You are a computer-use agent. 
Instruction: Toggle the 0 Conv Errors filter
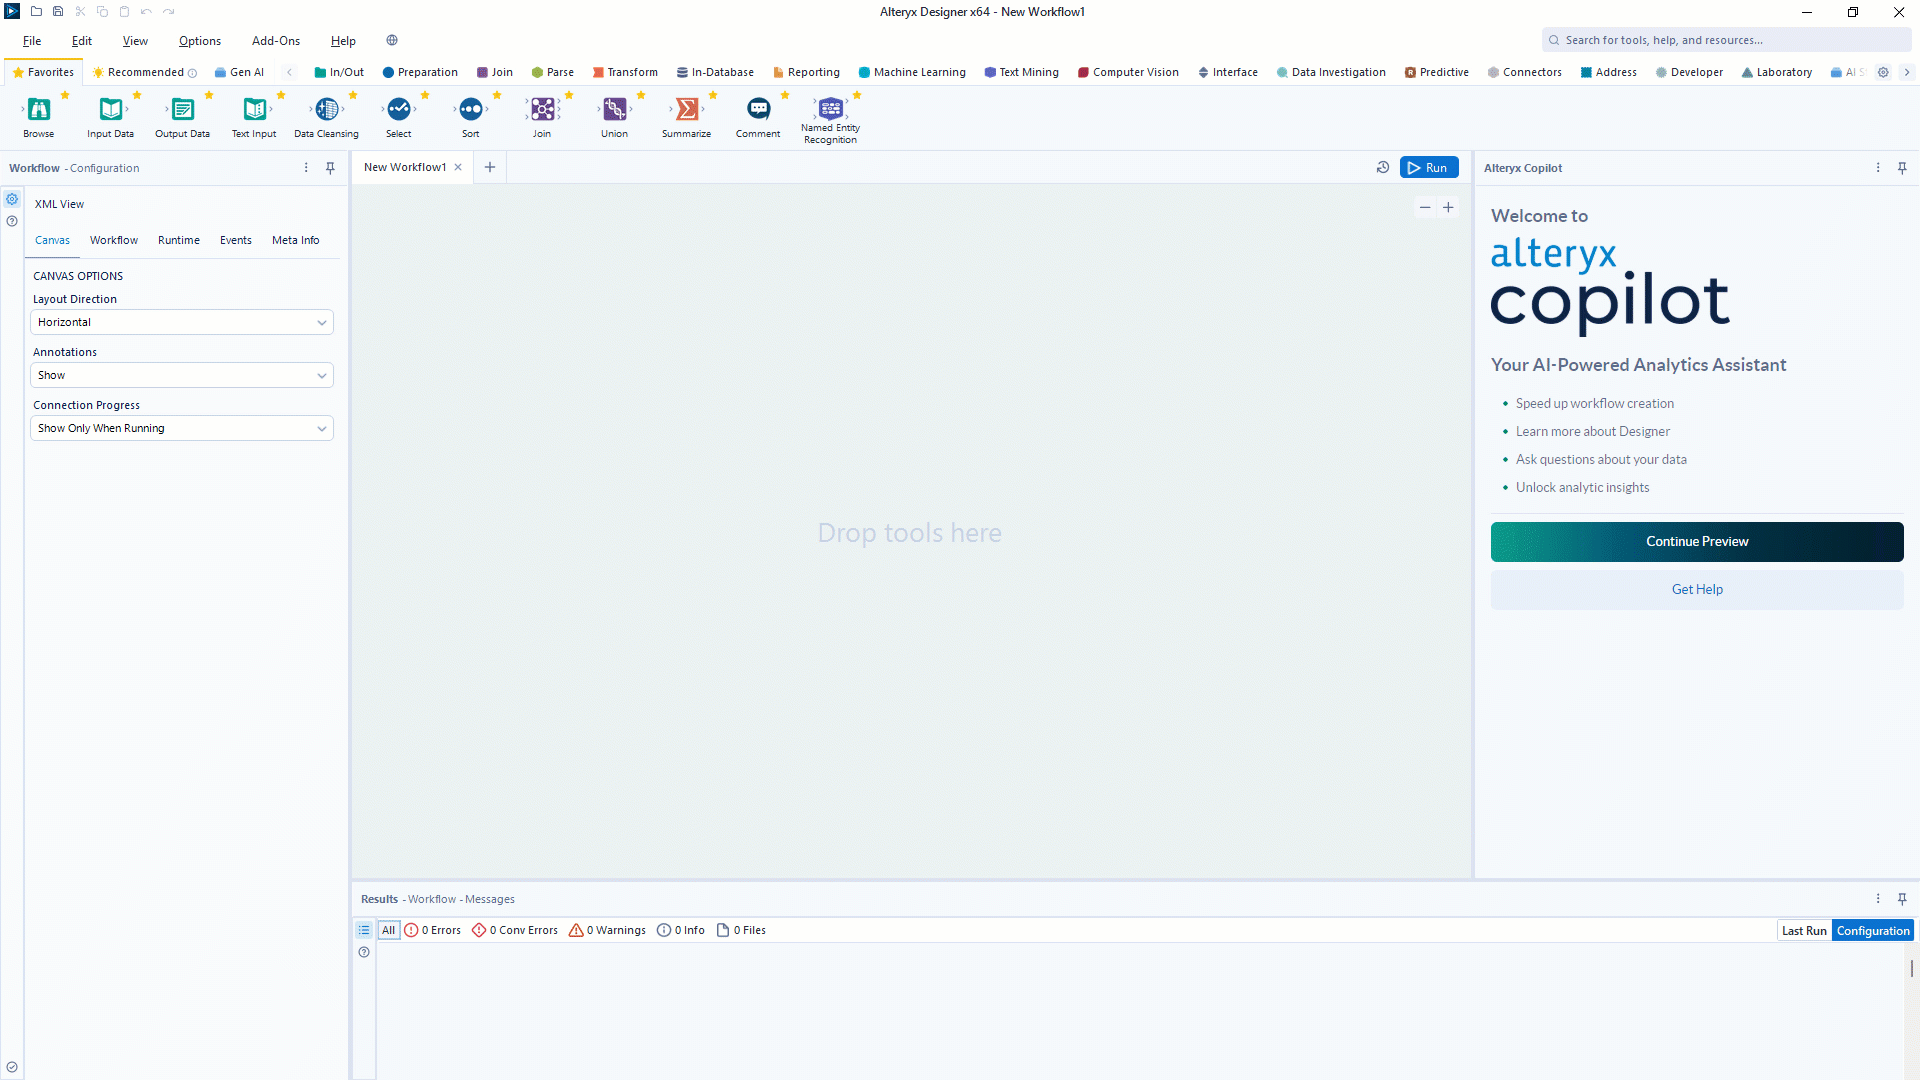[515, 930]
